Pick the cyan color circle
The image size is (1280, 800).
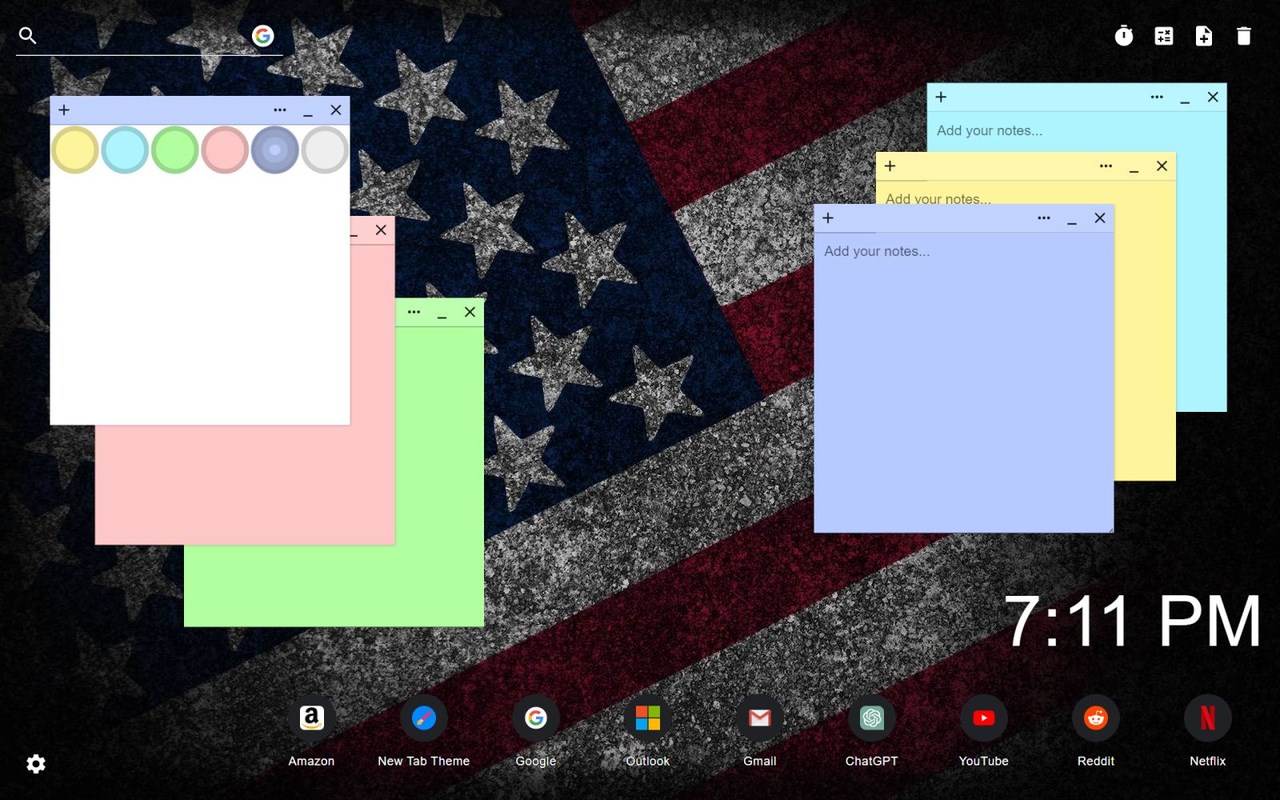(125, 150)
